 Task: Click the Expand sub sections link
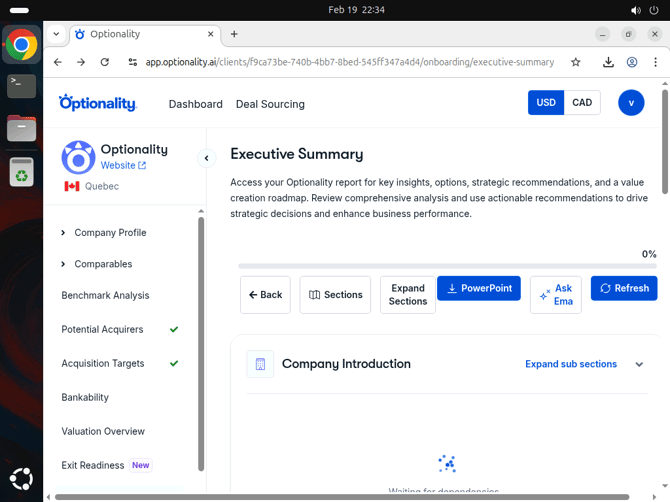571,364
